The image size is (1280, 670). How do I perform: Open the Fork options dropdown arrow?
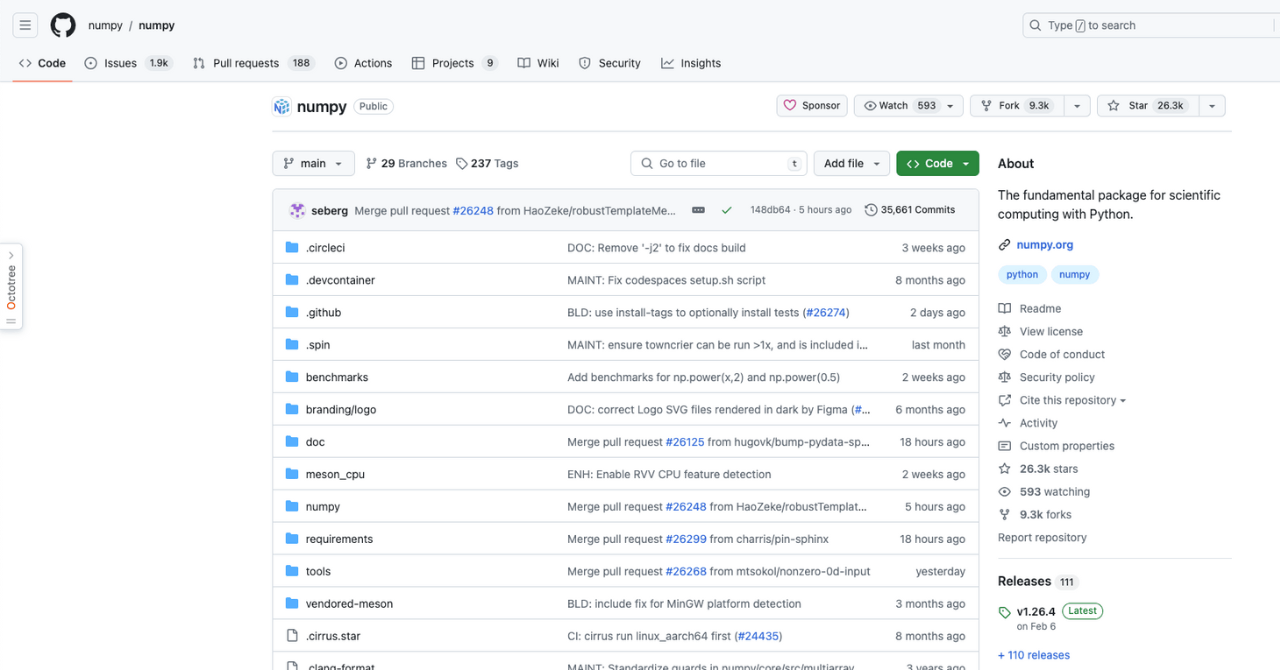tap(1077, 106)
